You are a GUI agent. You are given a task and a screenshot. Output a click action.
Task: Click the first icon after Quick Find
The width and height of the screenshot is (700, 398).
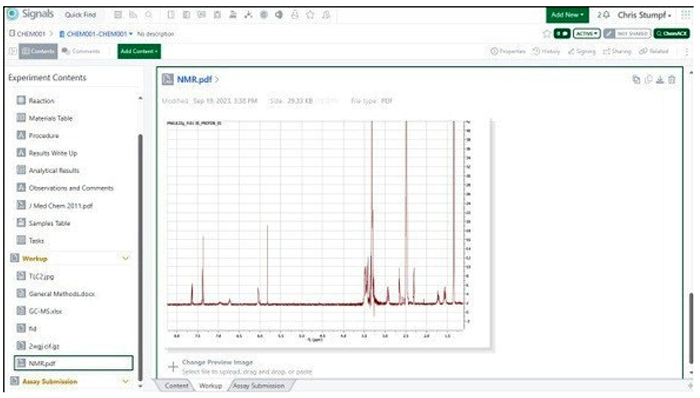(x=118, y=15)
